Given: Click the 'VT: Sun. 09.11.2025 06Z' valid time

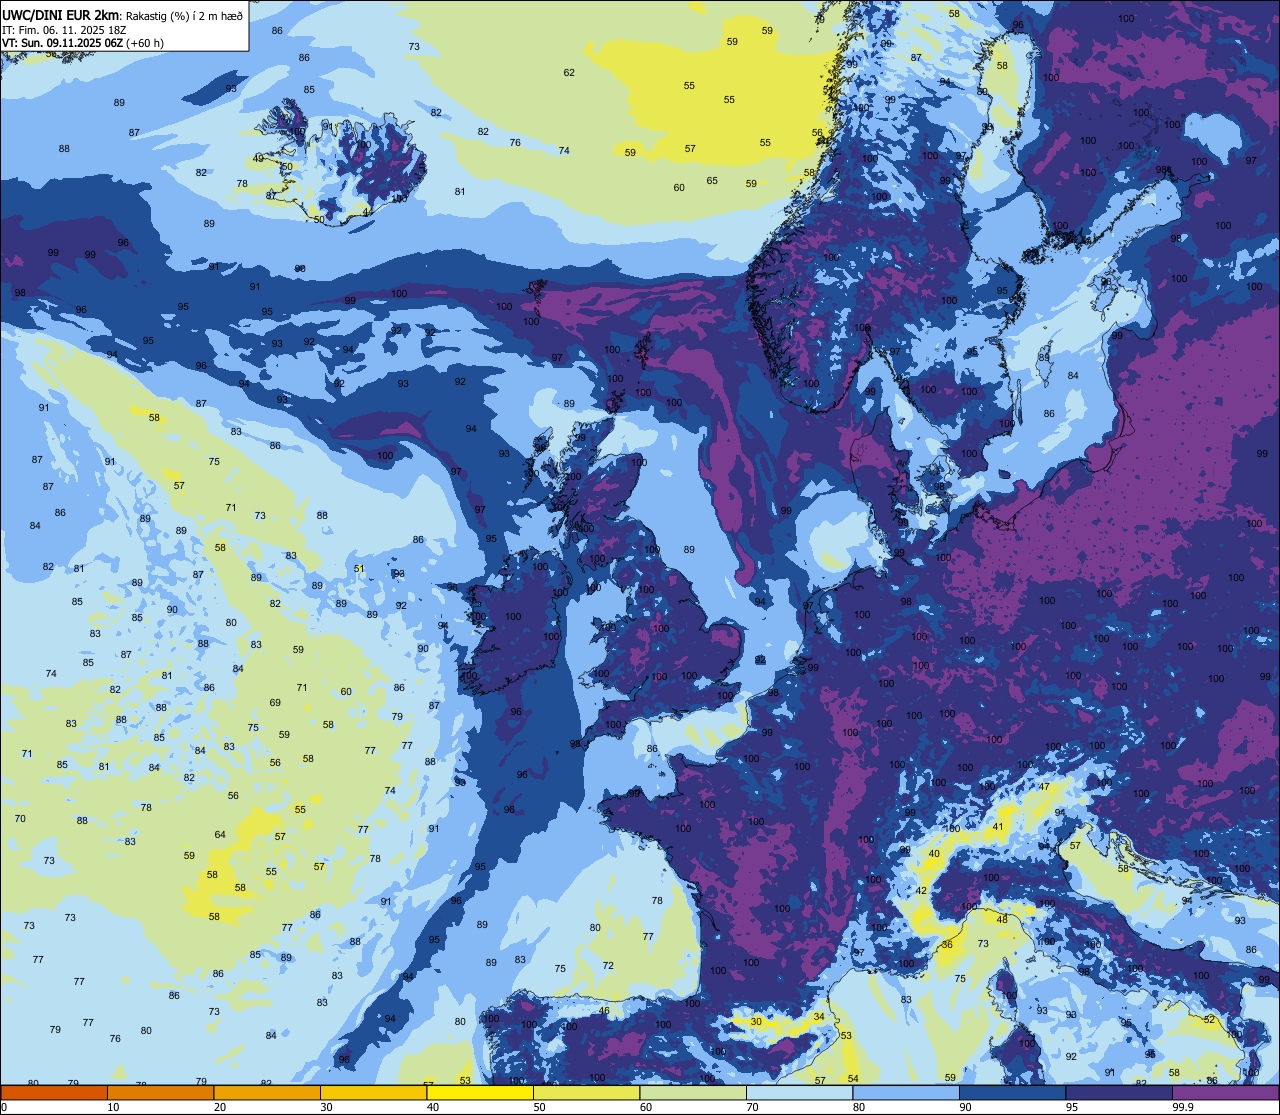Looking at the screenshot, I should tap(62, 42).
